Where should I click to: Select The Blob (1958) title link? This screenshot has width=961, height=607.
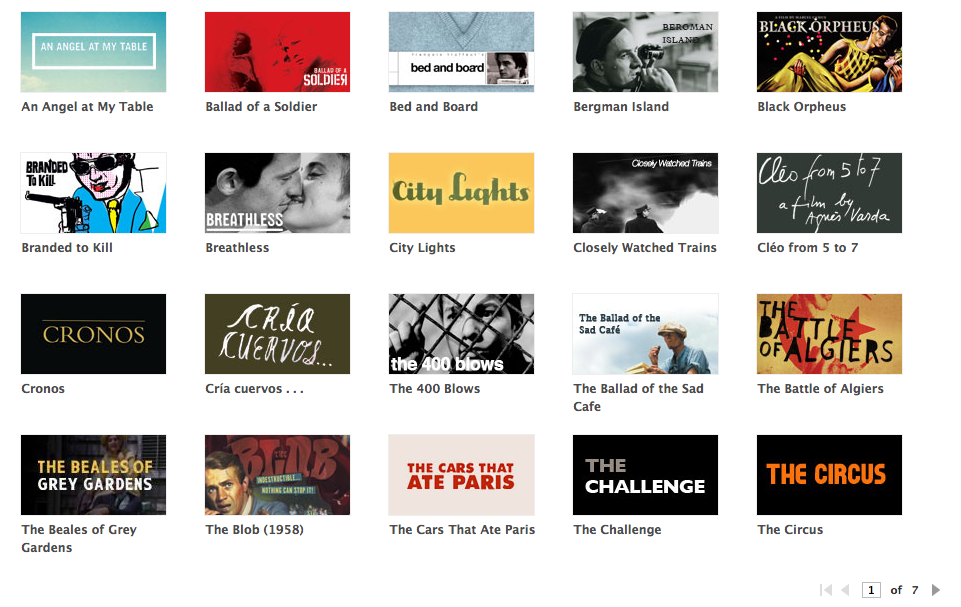(254, 530)
